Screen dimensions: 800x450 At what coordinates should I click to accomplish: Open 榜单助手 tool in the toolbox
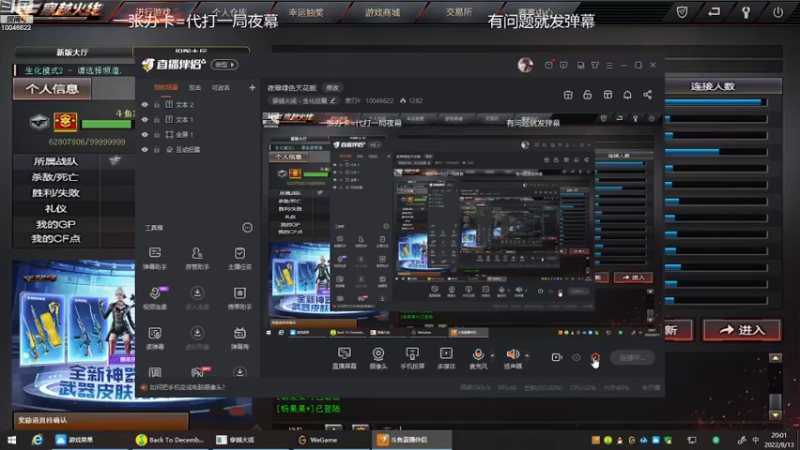239,298
